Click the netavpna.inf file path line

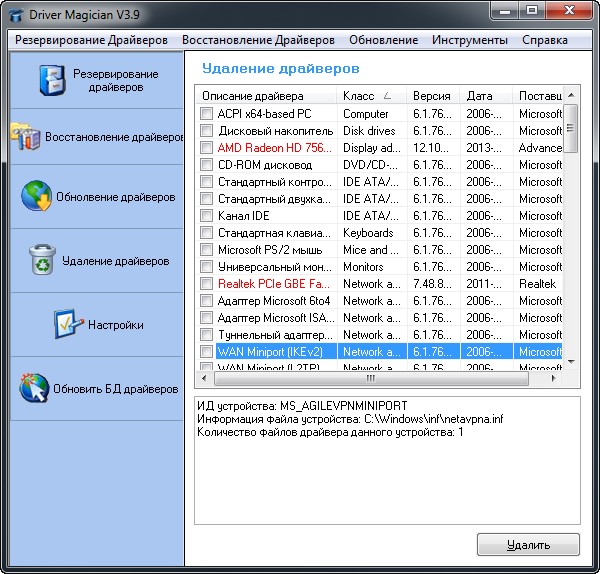tap(350, 419)
